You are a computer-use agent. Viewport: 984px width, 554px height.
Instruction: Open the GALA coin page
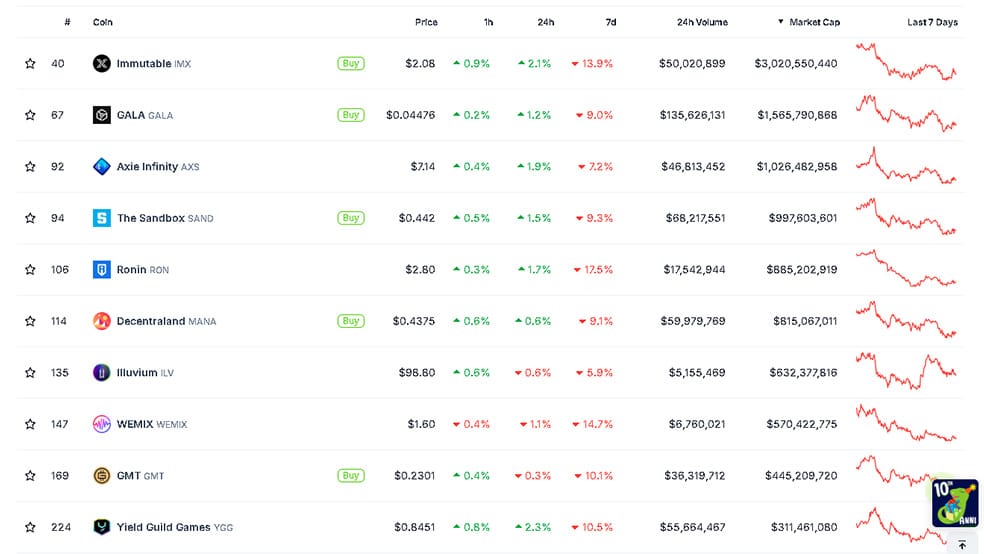point(145,115)
